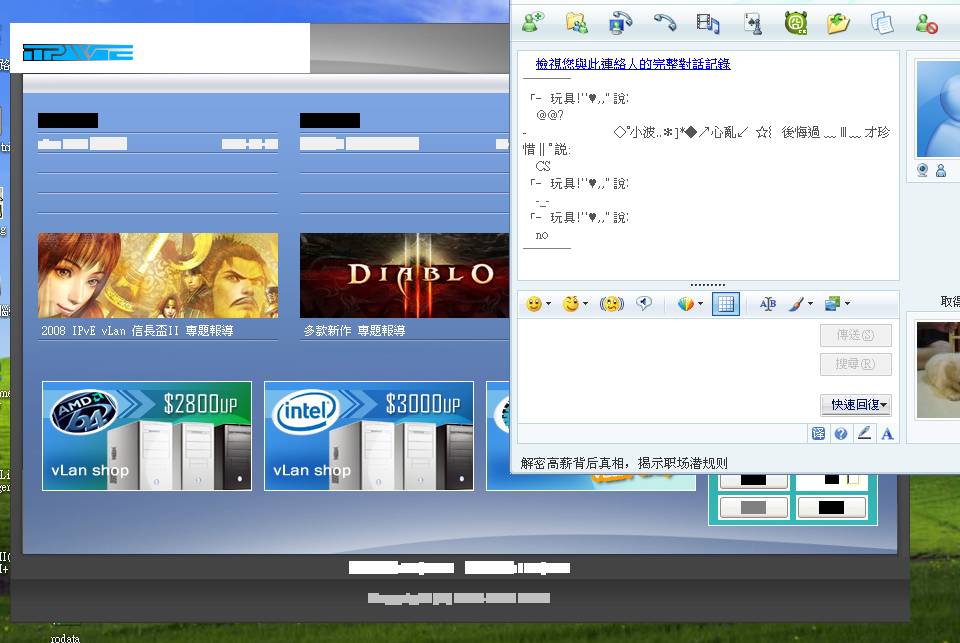Click the 傳送(S) send button
Screen dimensions: 960x643
coord(856,335)
